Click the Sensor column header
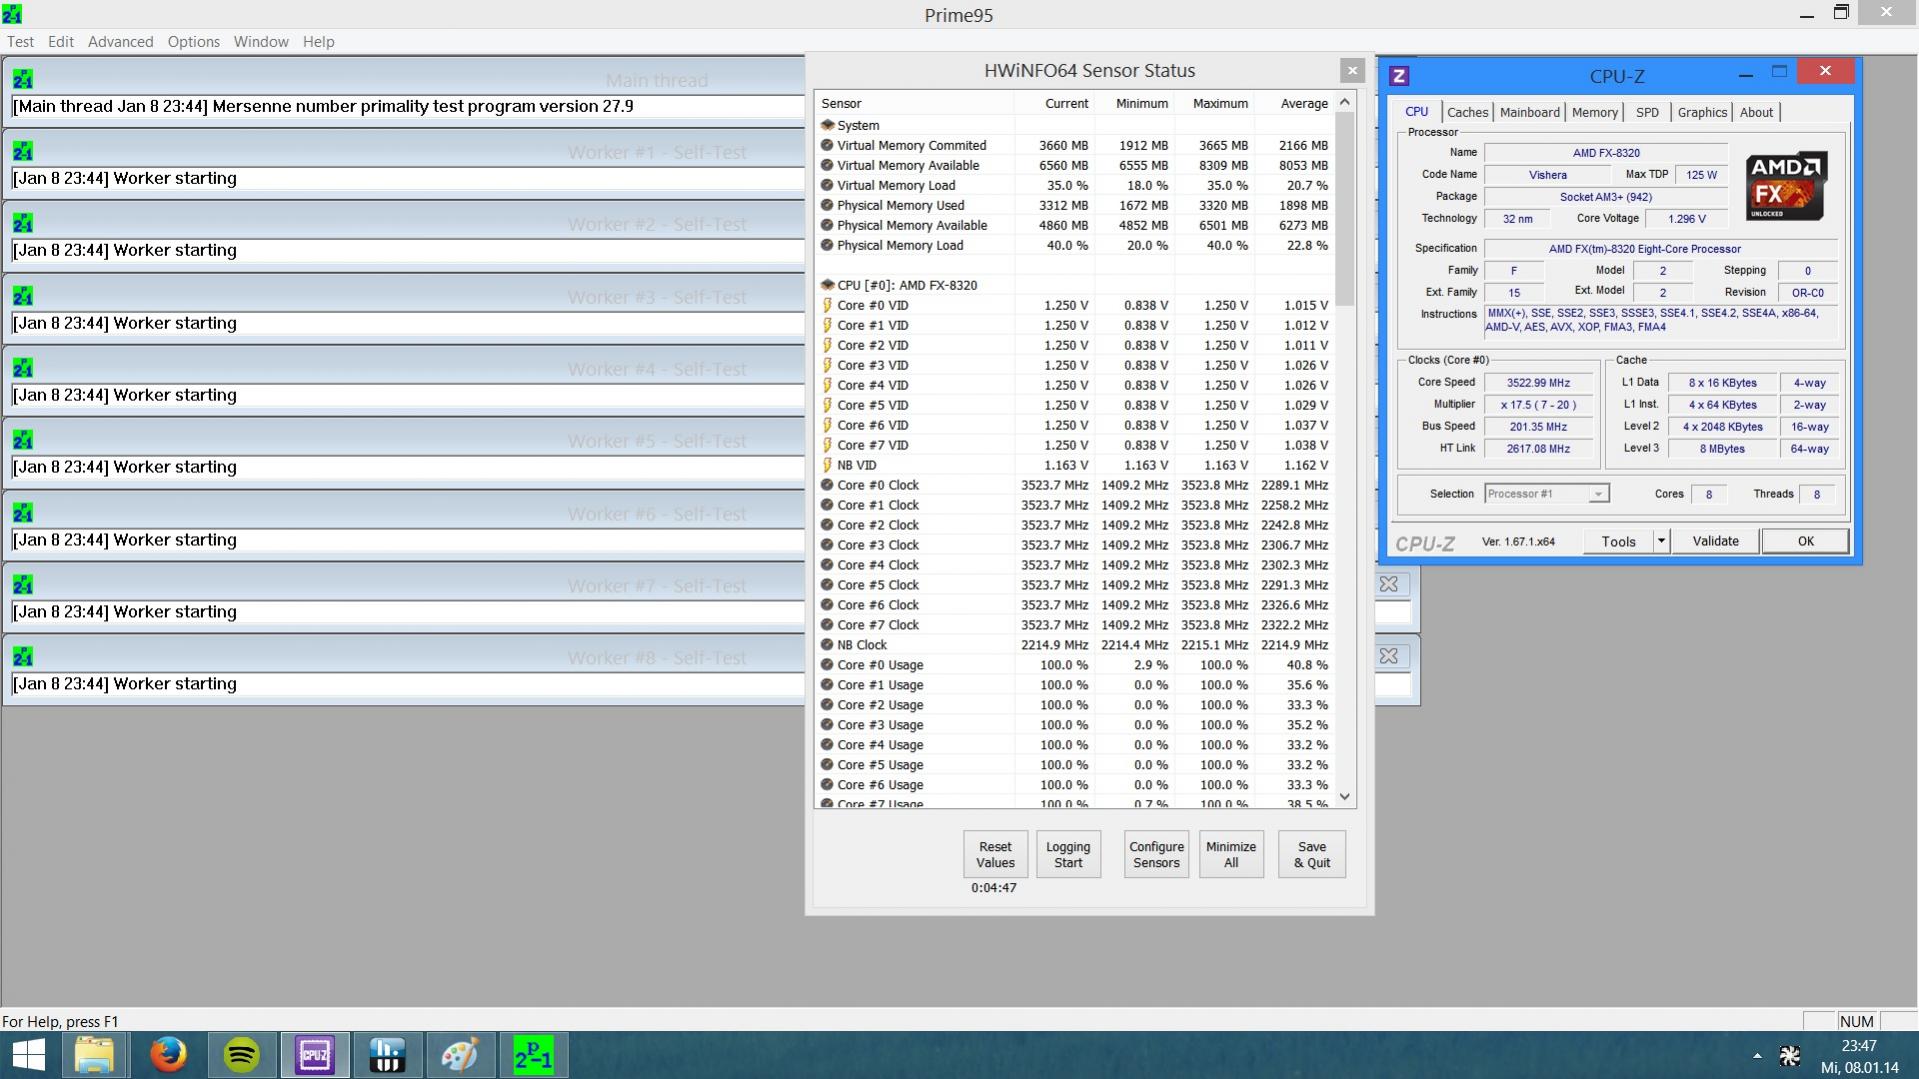The width and height of the screenshot is (1919, 1079). (x=915, y=103)
